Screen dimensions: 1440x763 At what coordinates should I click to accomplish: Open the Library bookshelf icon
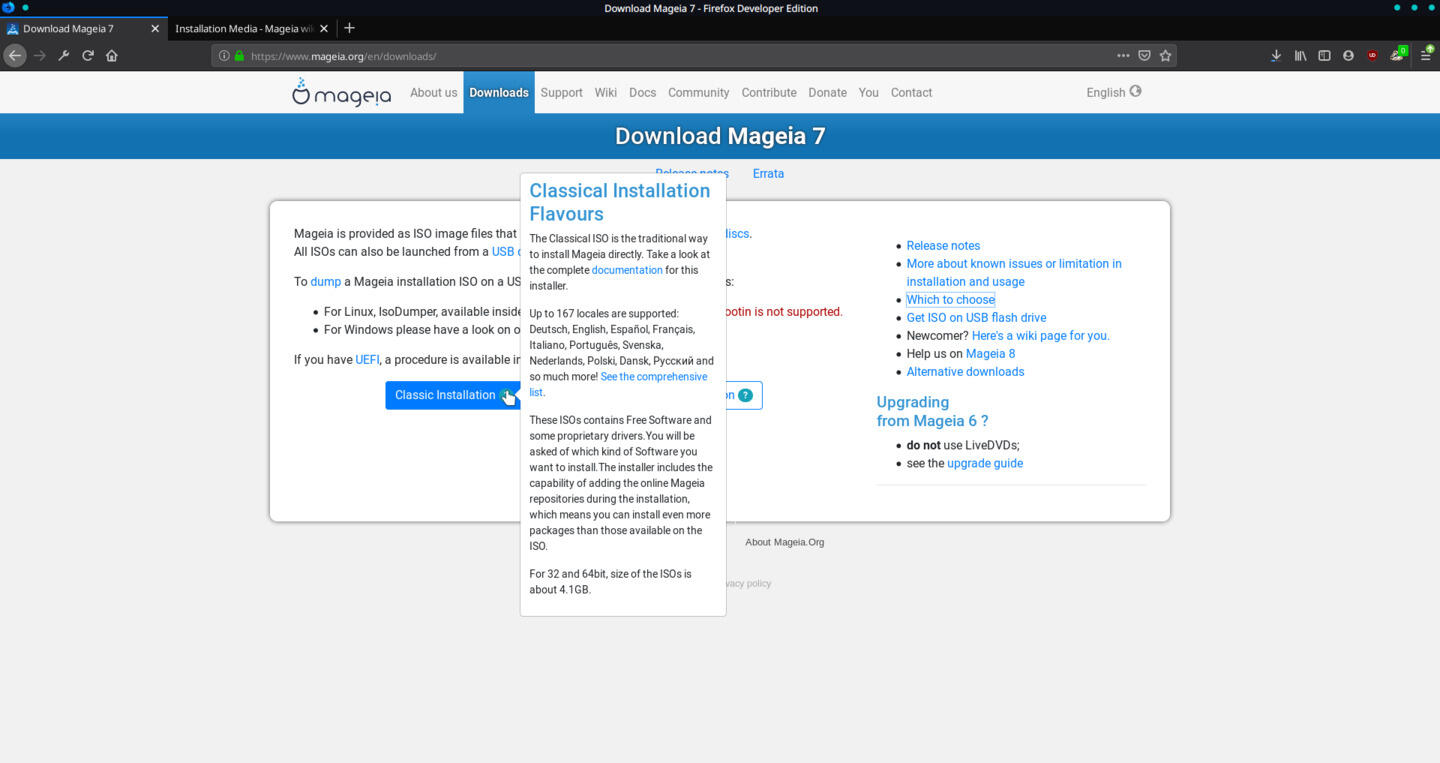pos(1300,56)
